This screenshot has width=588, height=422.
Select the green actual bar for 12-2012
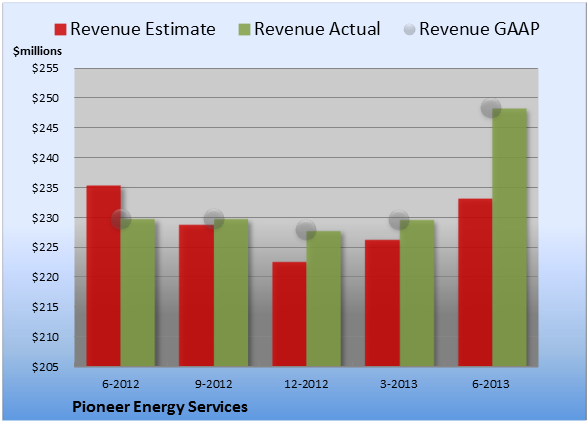324,299
